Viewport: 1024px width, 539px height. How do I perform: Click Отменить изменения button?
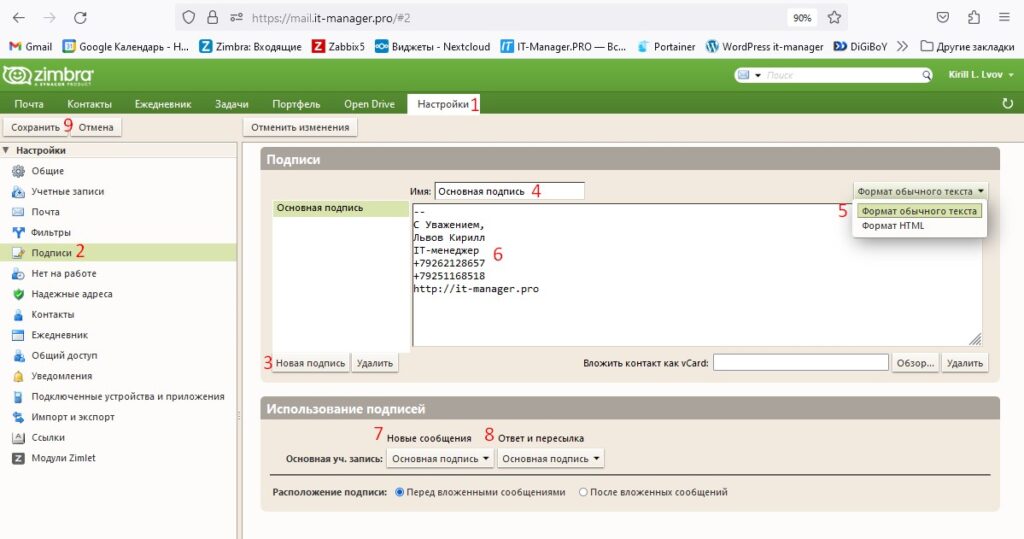pyautogui.click(x=300, y=127)
